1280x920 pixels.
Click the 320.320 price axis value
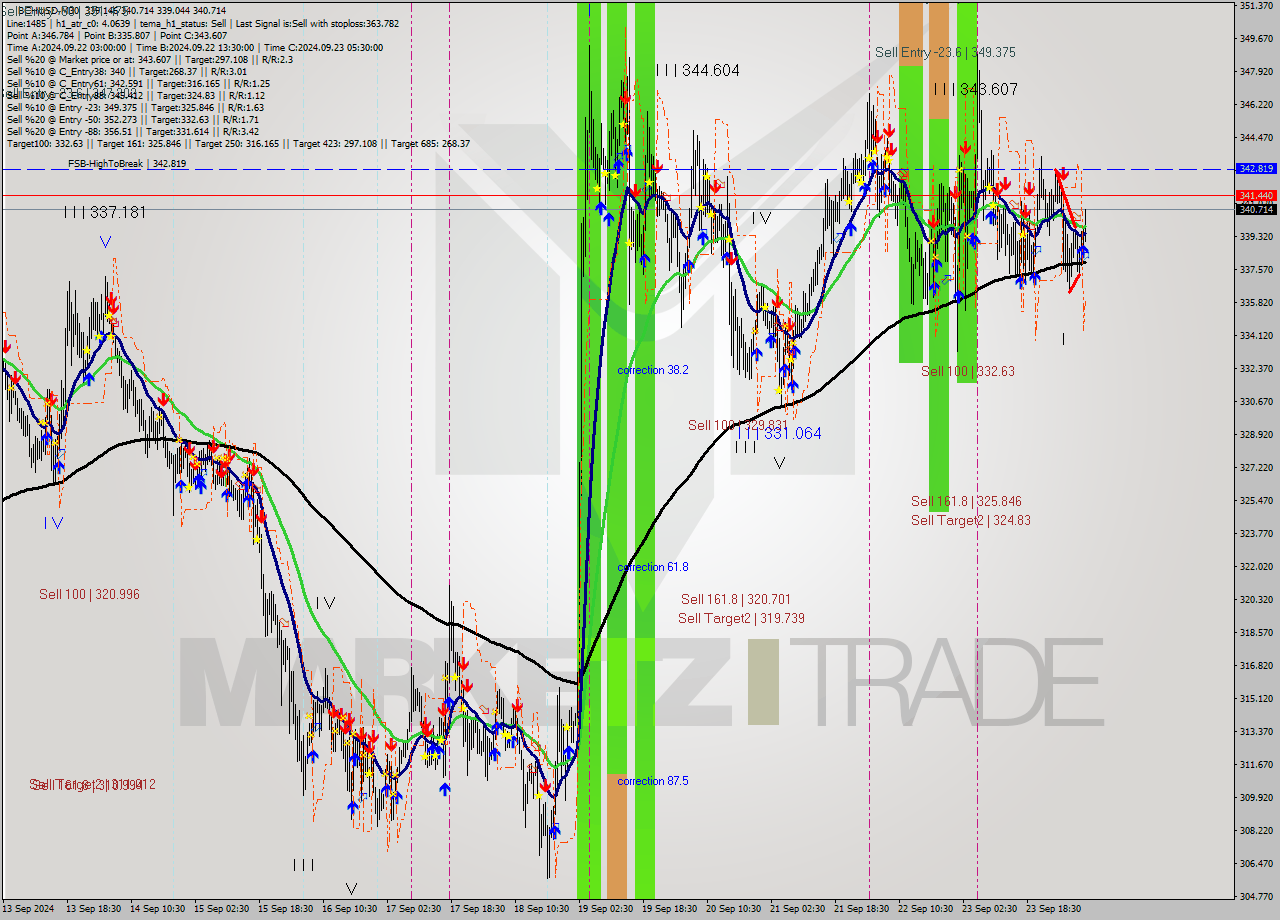coord(1256,600)
